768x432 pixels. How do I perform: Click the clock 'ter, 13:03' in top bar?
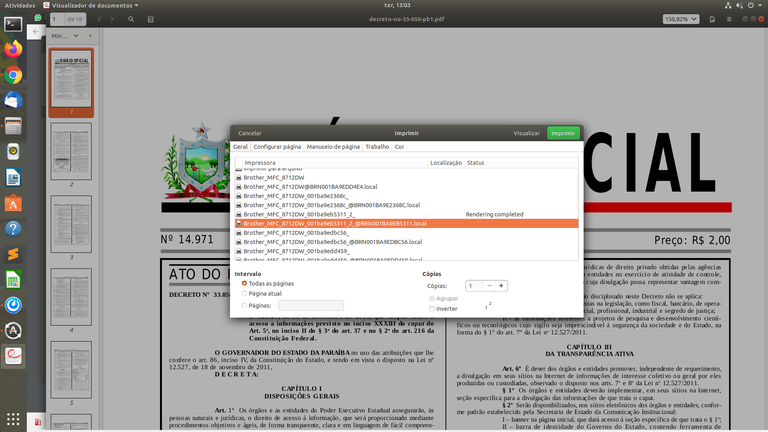click(397, 5)
